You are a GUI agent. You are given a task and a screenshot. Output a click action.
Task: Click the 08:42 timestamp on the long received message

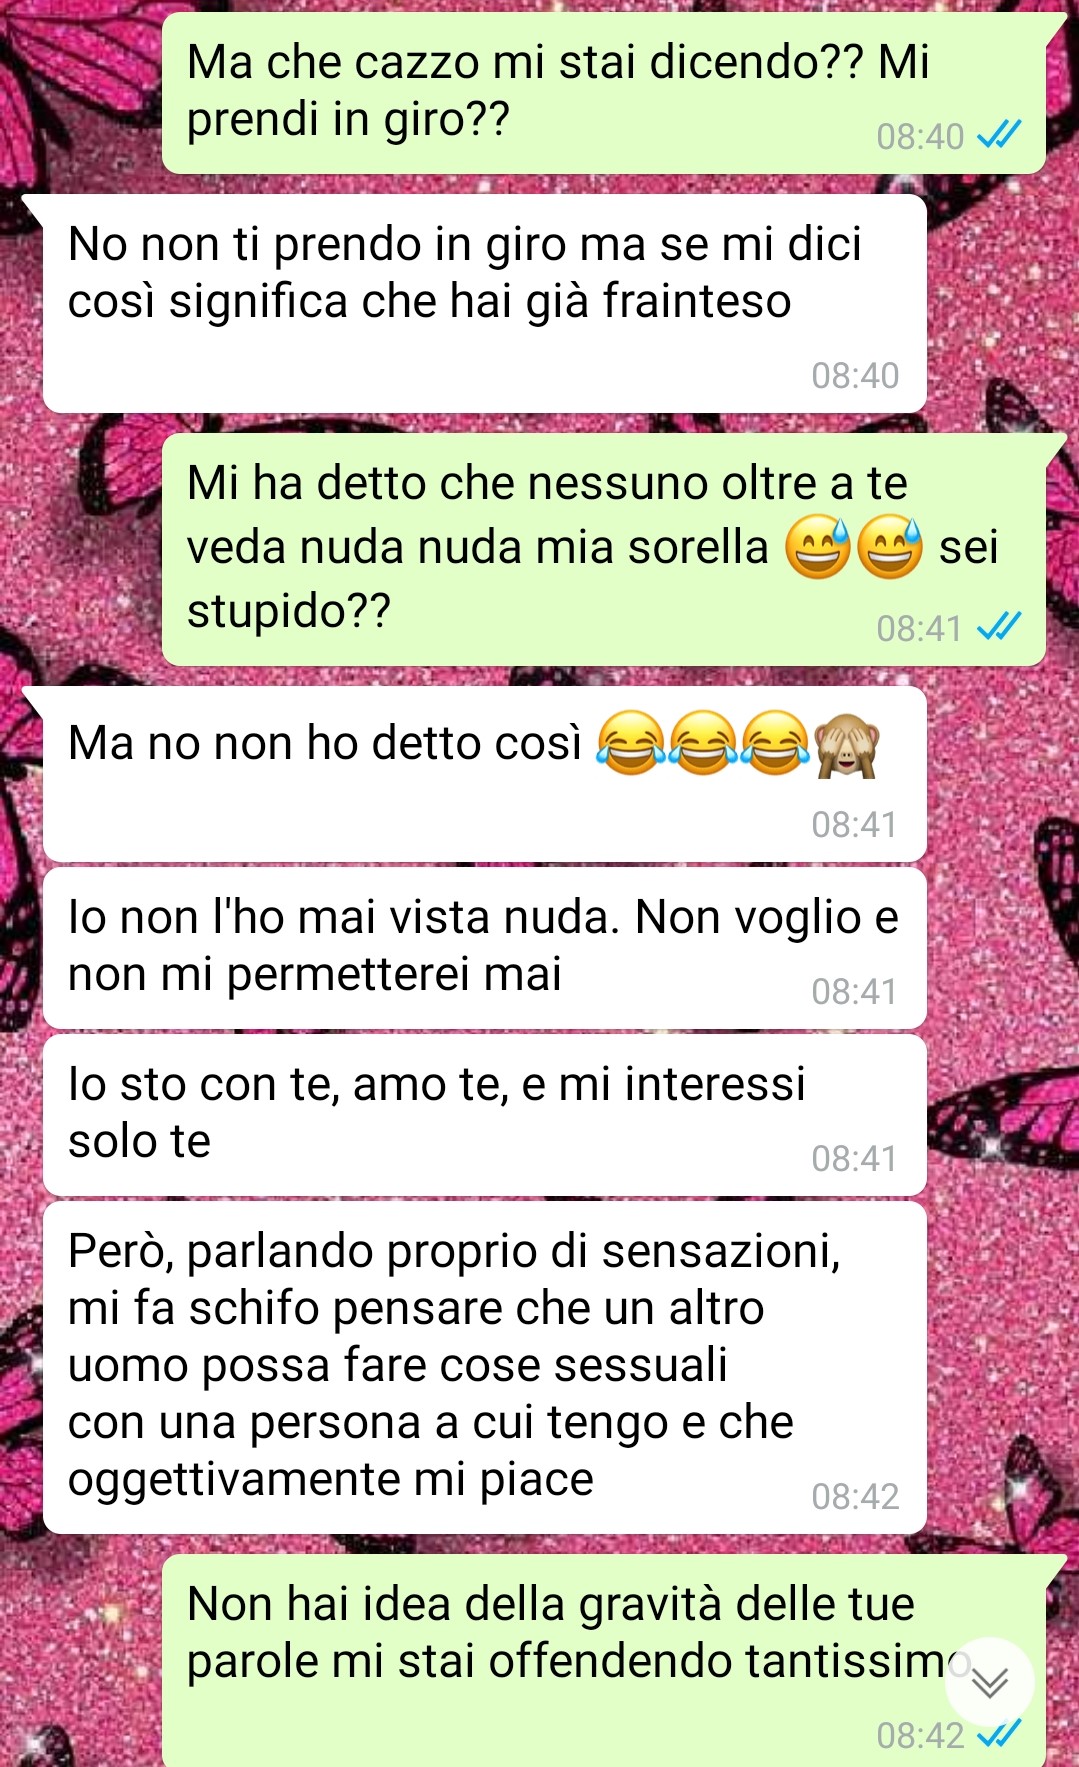click(x=855, y=1496)
